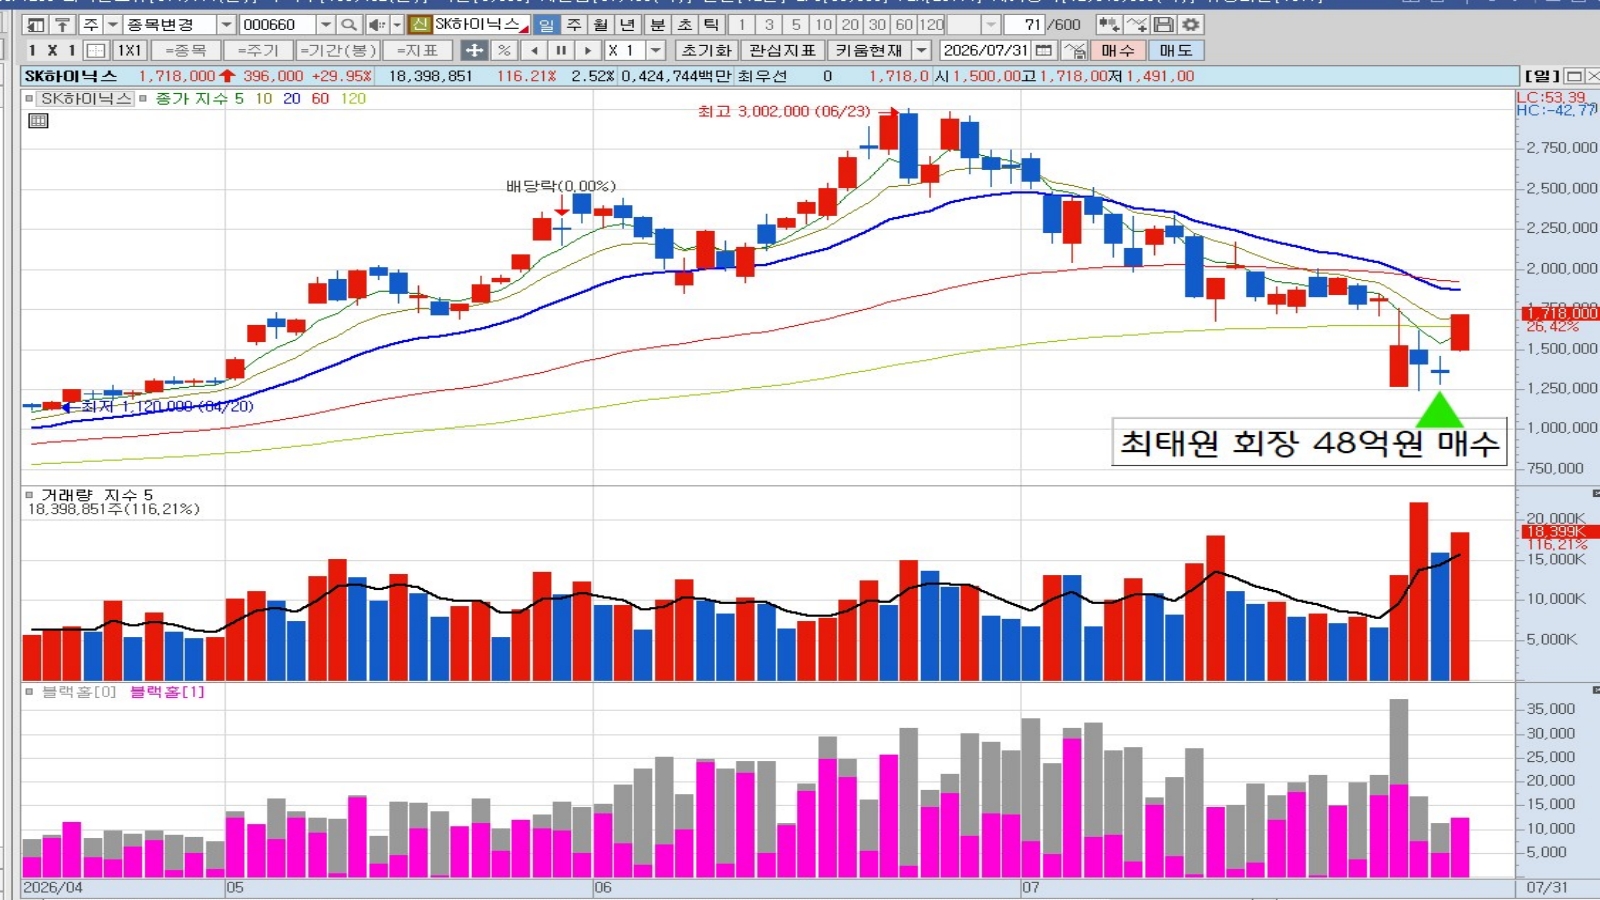The height and width of the screenshot is (900, 1600).
Task: Toggle the 분 minute chart period
Action: (658, 24)
